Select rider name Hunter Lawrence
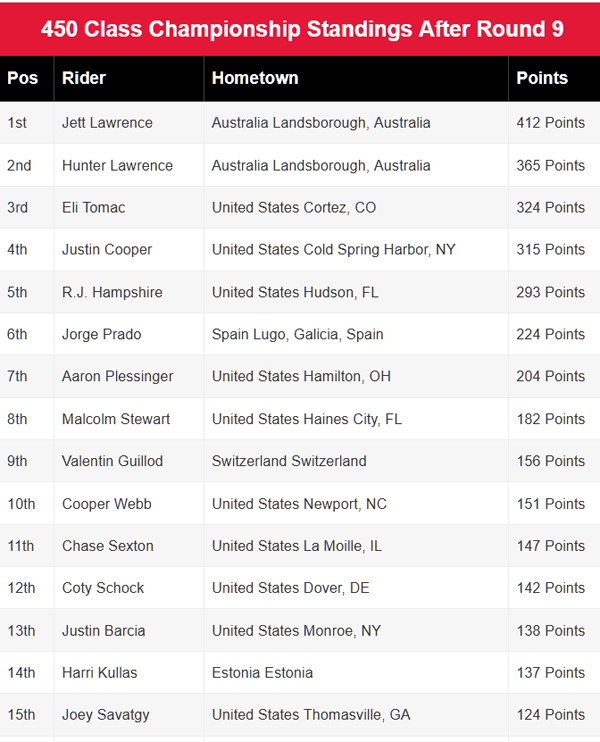Image resolution: width=600 pixels, height=742 pixels. click(x=117, y=165)
